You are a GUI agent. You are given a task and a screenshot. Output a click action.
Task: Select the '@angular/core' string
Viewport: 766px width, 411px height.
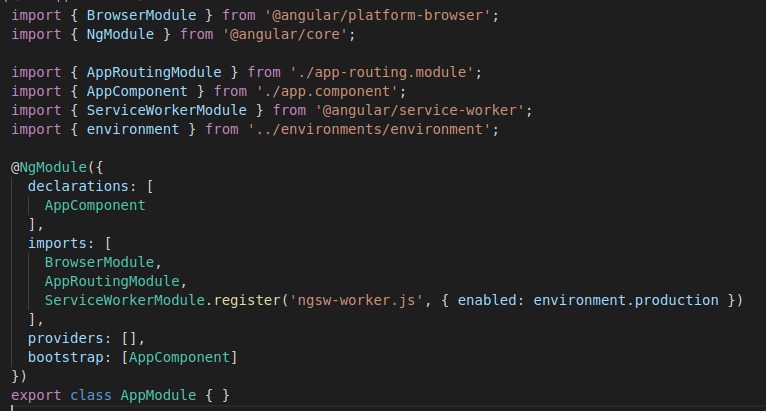pos(285,34)
